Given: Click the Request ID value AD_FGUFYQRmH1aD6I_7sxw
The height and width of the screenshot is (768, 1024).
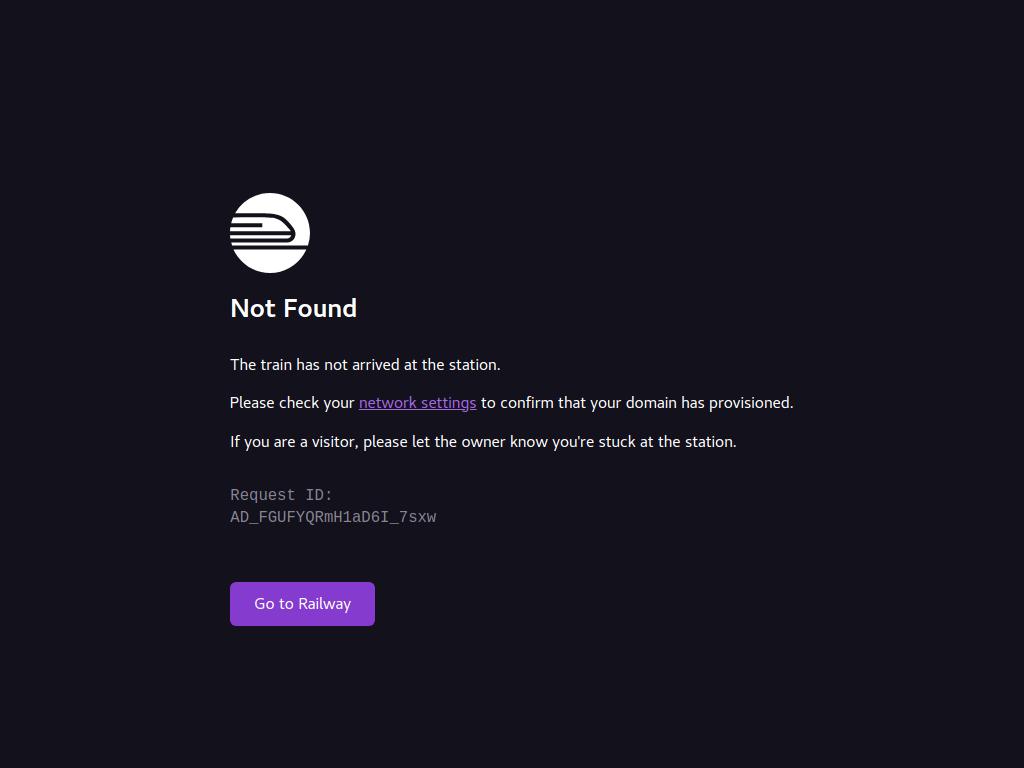Looking at the screenshot, I should click(x=333, y=517).
